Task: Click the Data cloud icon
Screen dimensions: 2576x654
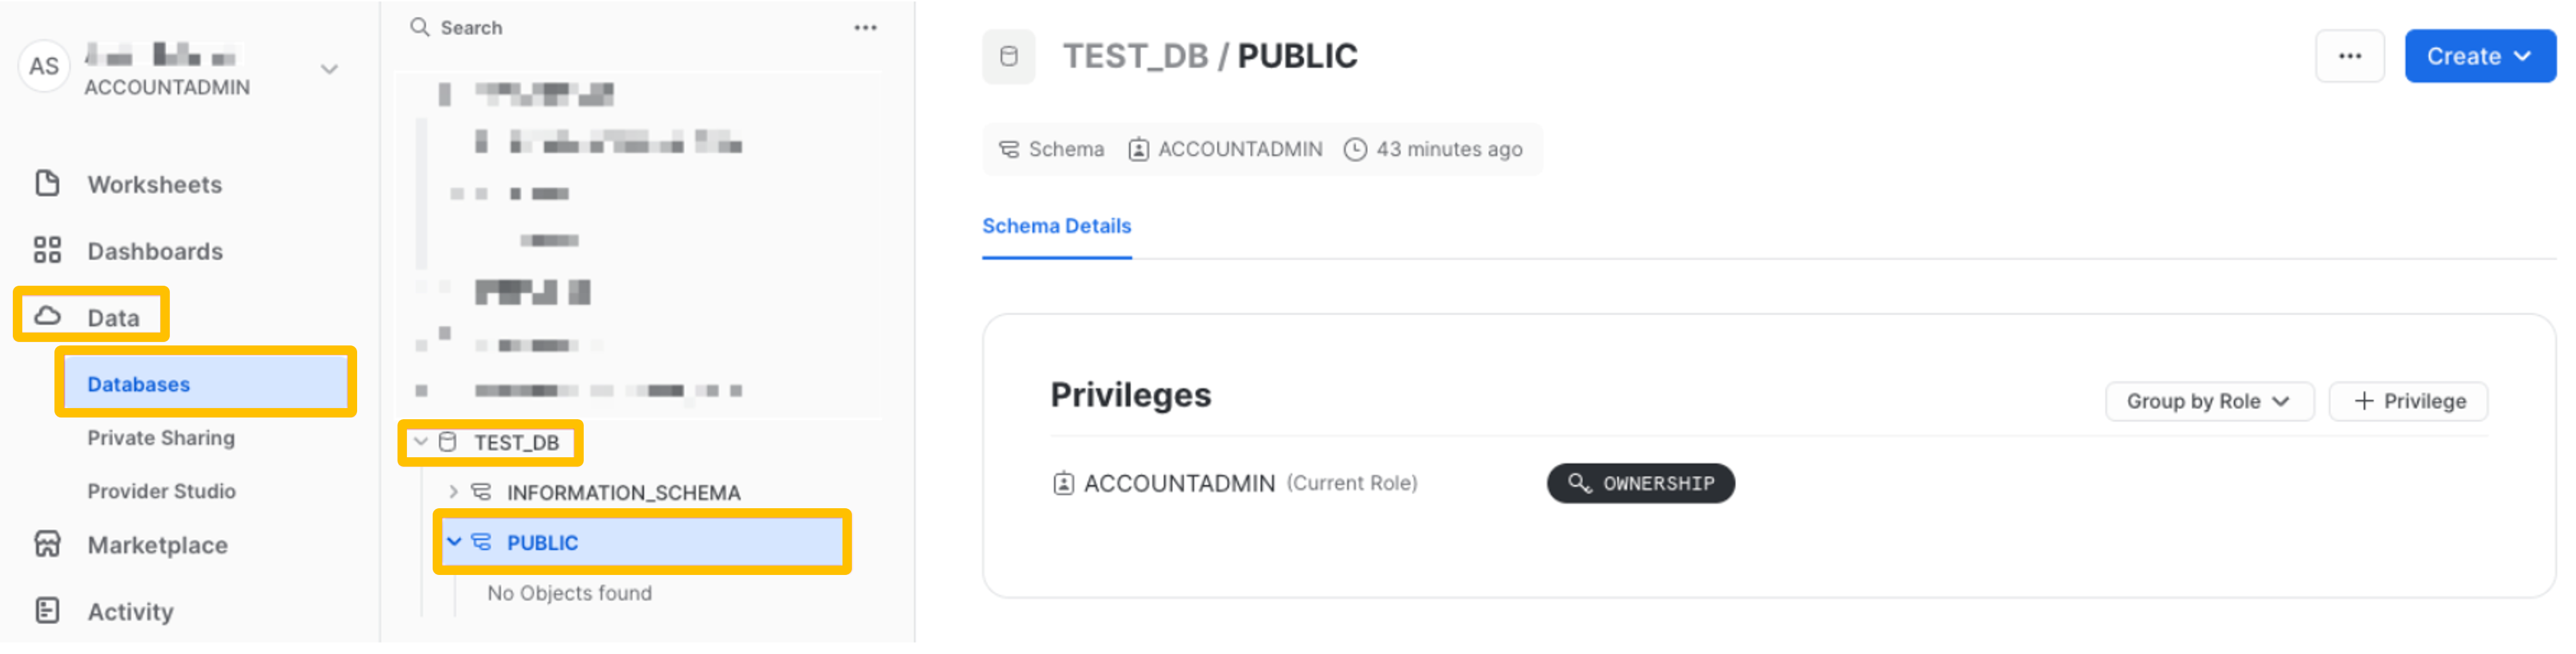Action: [47, 317]
